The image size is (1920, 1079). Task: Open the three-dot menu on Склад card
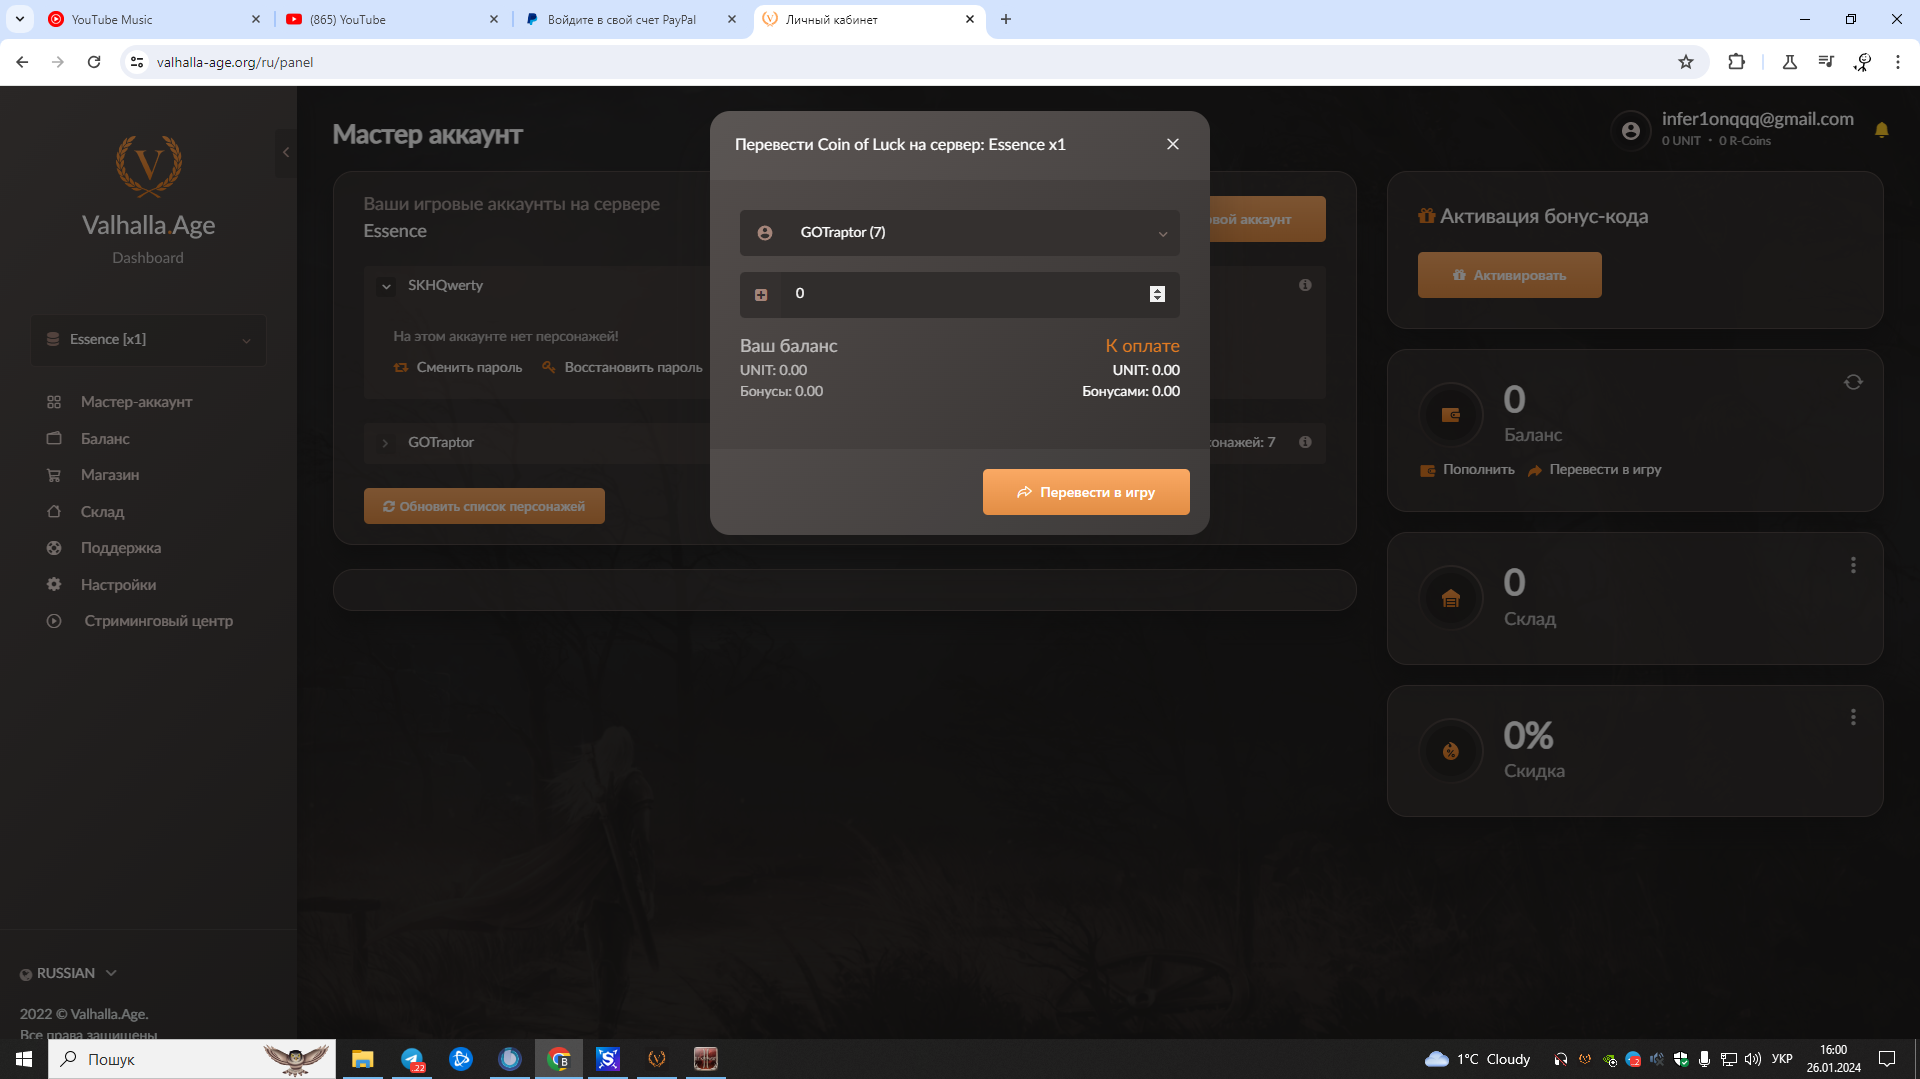click(x=1853, y=565)
